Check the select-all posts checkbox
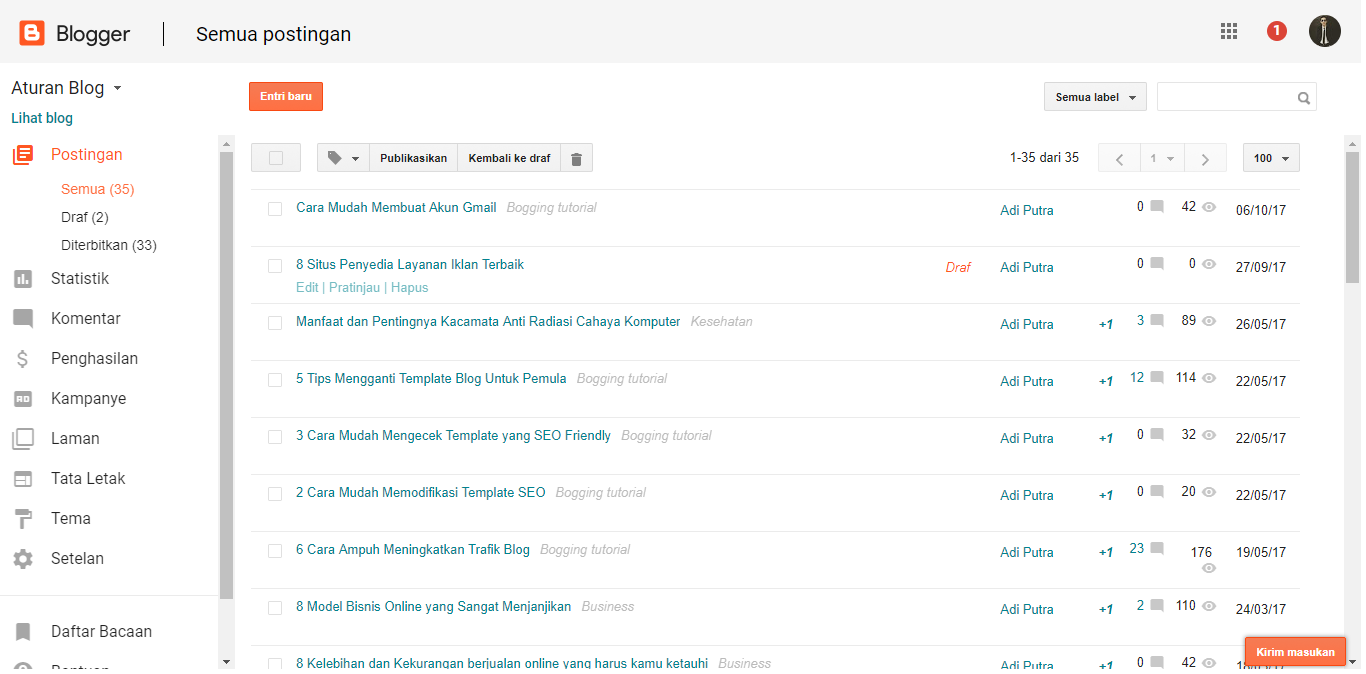This screenshot has height=674, width=1366. tap(275, 157)
